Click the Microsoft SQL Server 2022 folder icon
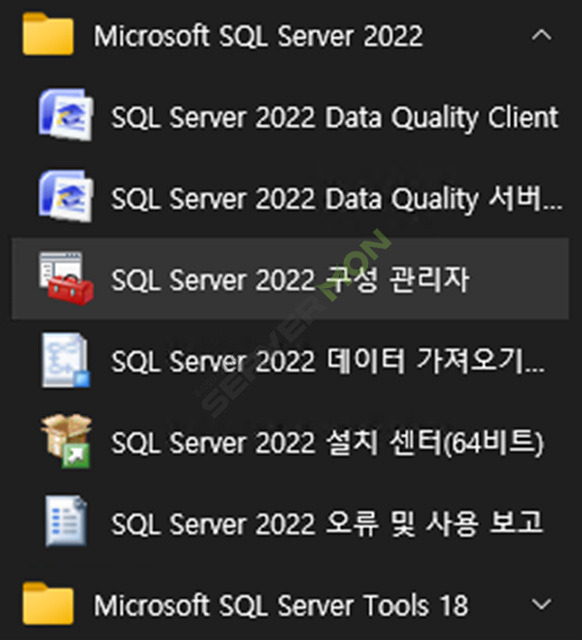 point(48,34)
